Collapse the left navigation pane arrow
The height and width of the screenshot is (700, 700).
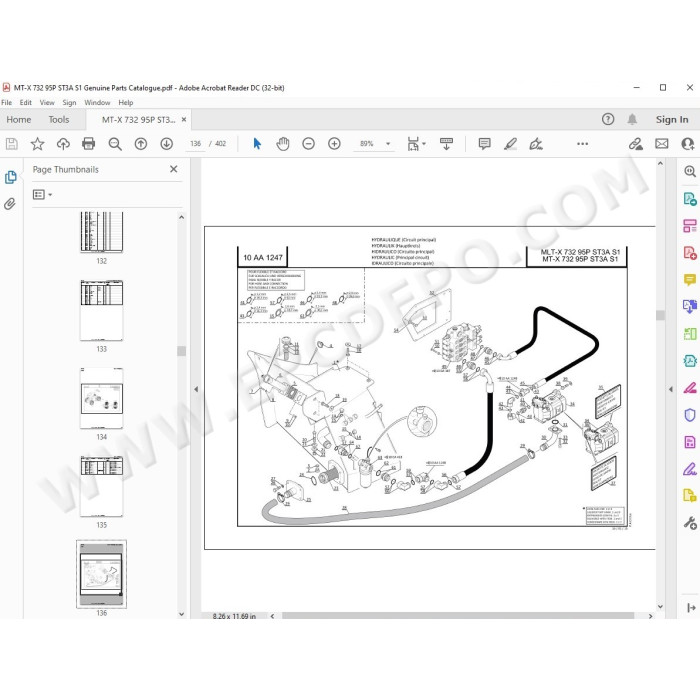[x=196, y=389]
